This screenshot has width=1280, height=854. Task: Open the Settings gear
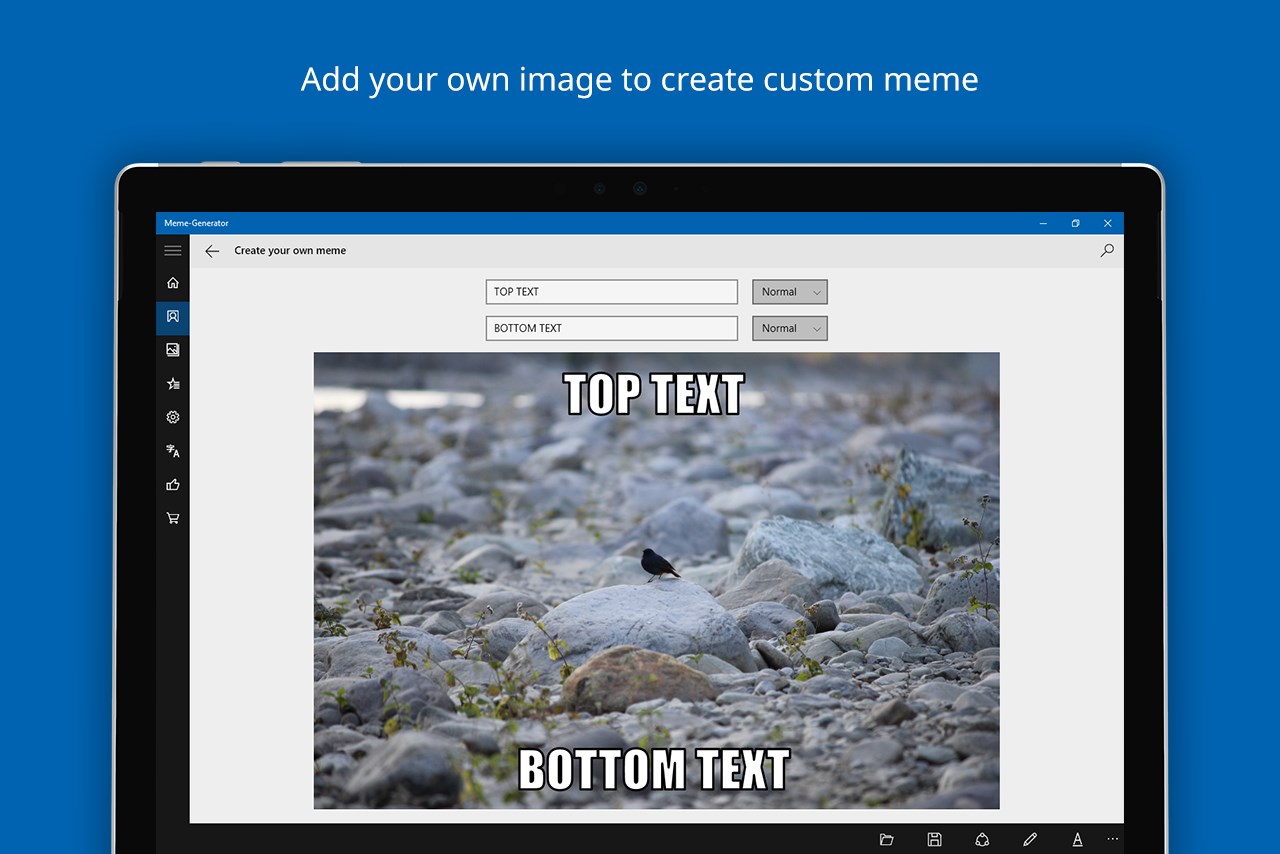[172, 417]
